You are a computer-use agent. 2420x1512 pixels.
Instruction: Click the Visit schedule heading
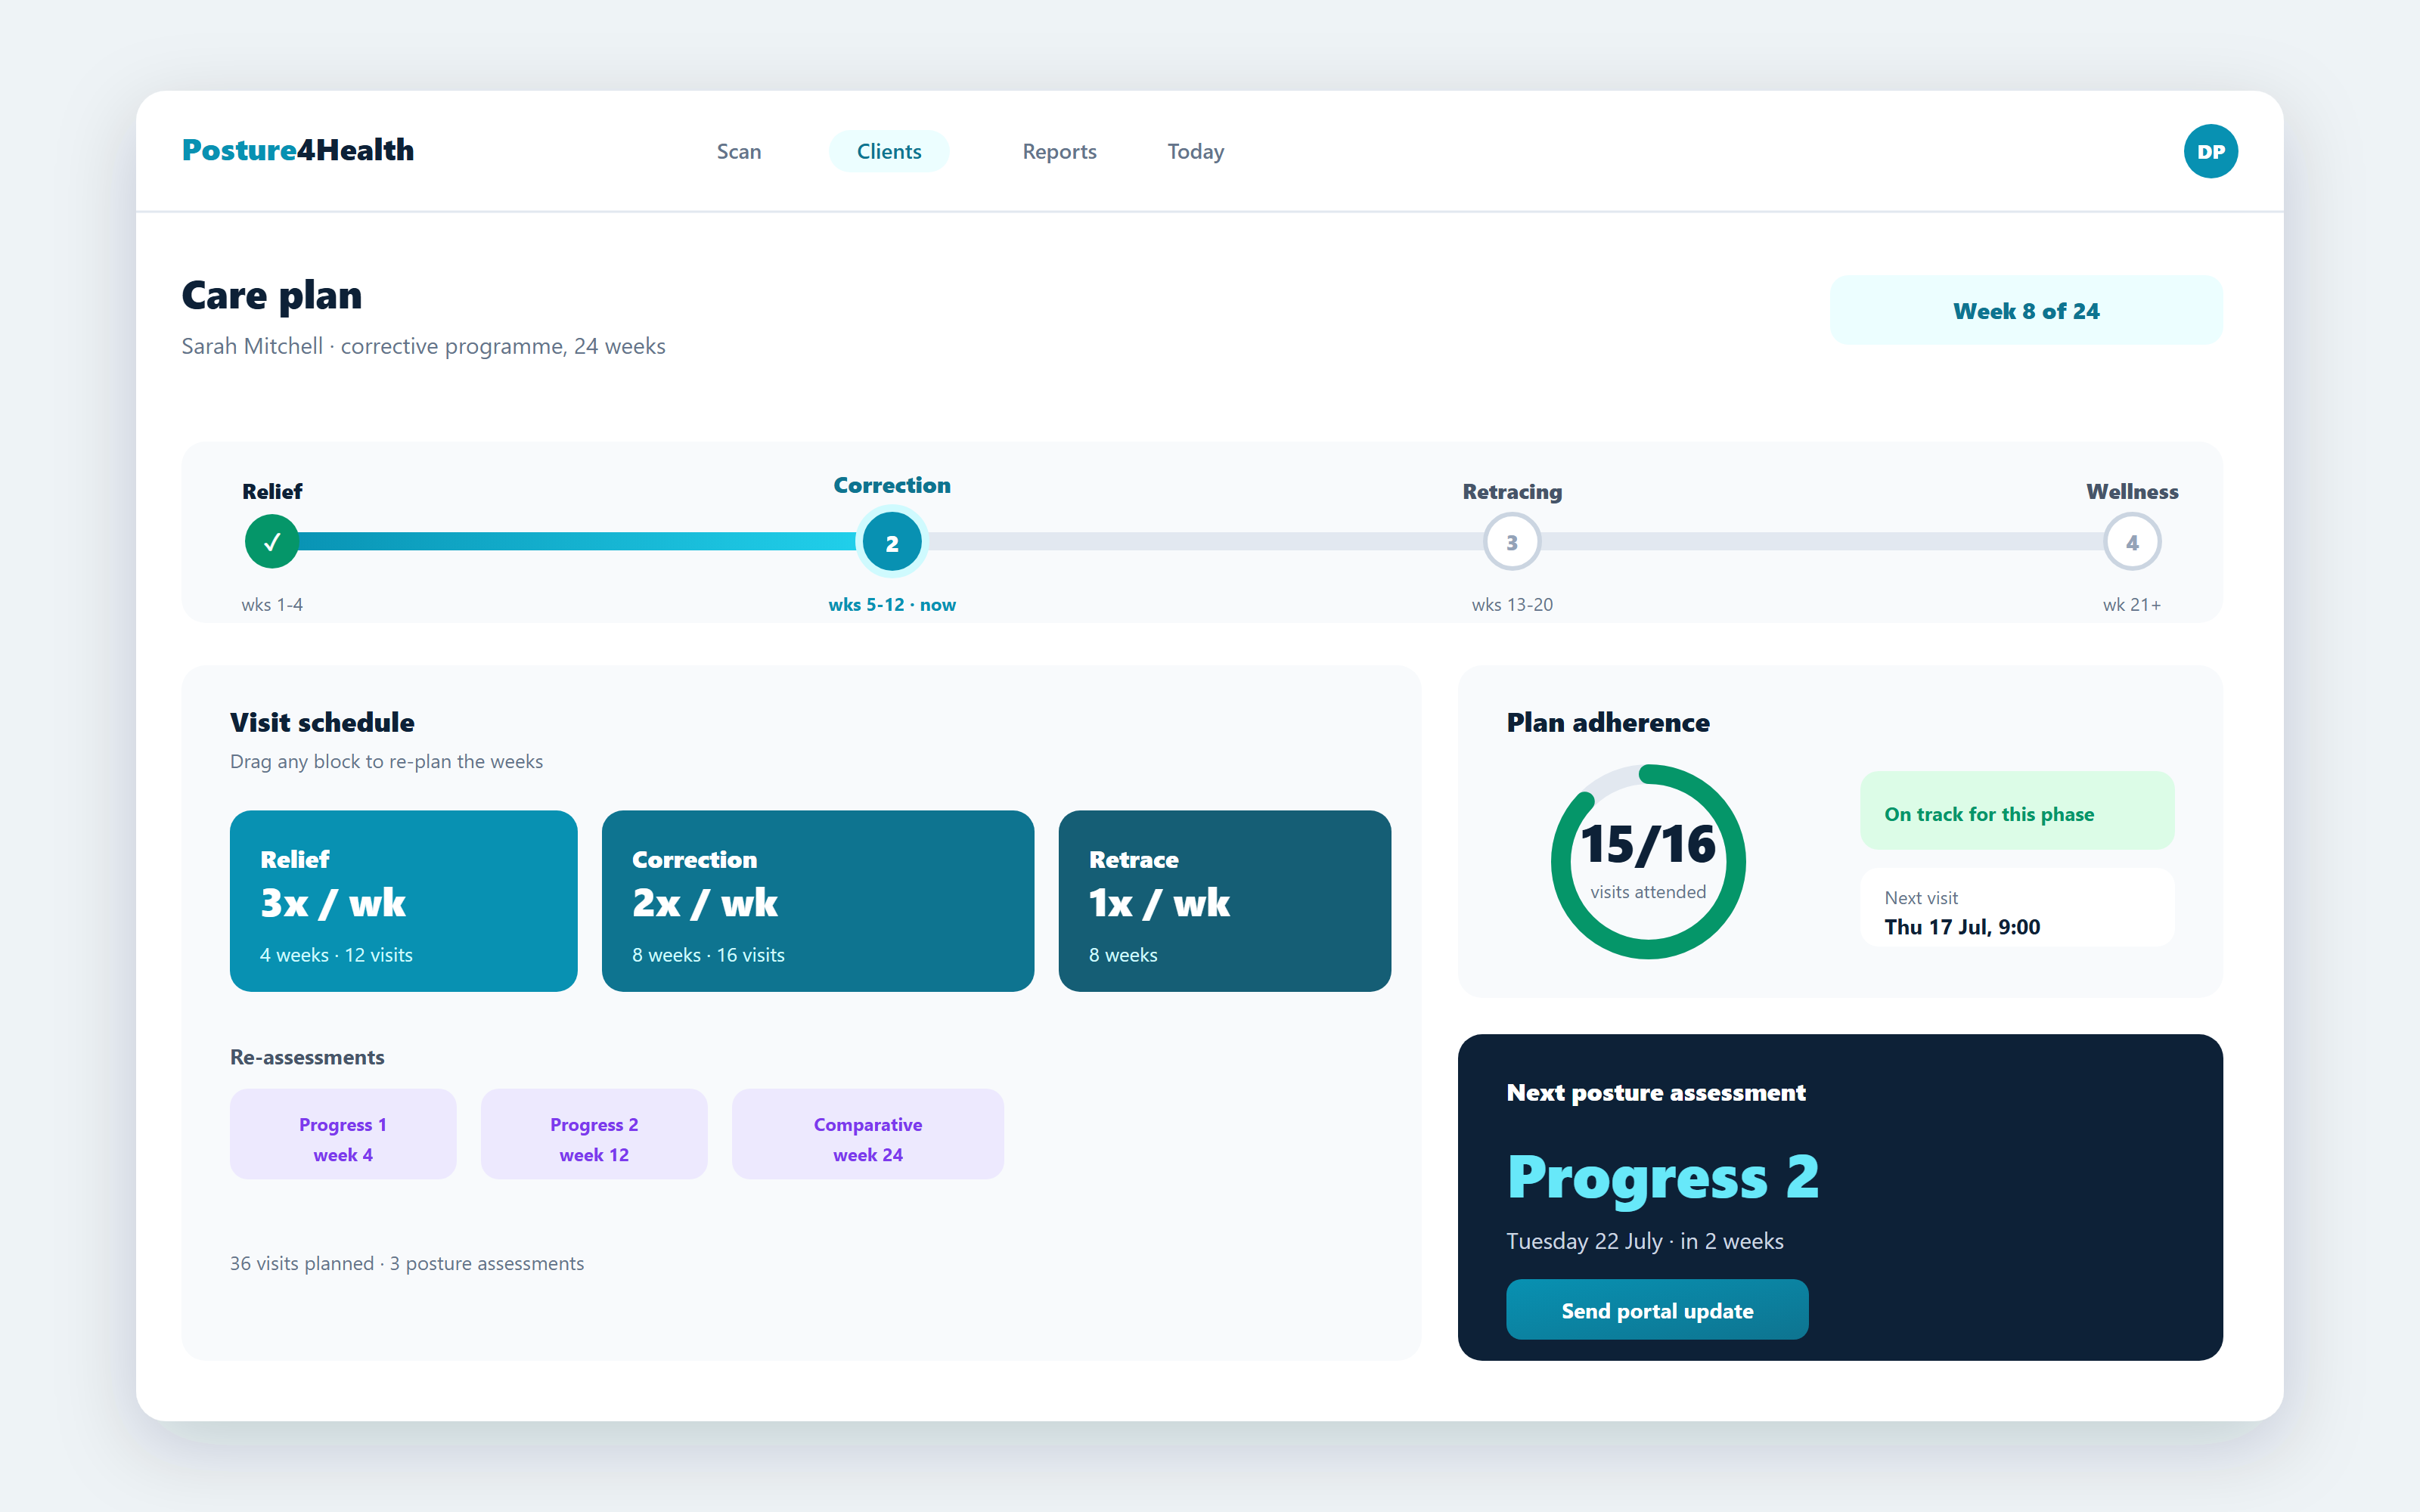(322, 723)
